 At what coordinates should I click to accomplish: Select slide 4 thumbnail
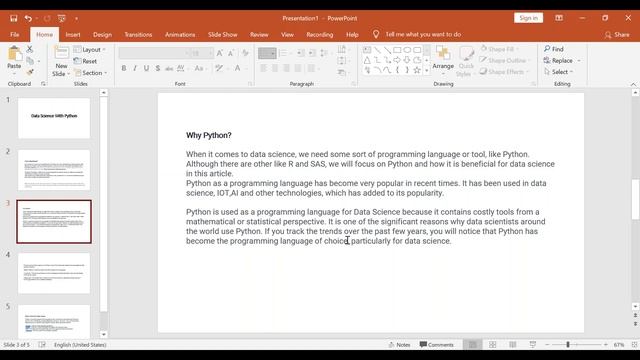(54, 273)
